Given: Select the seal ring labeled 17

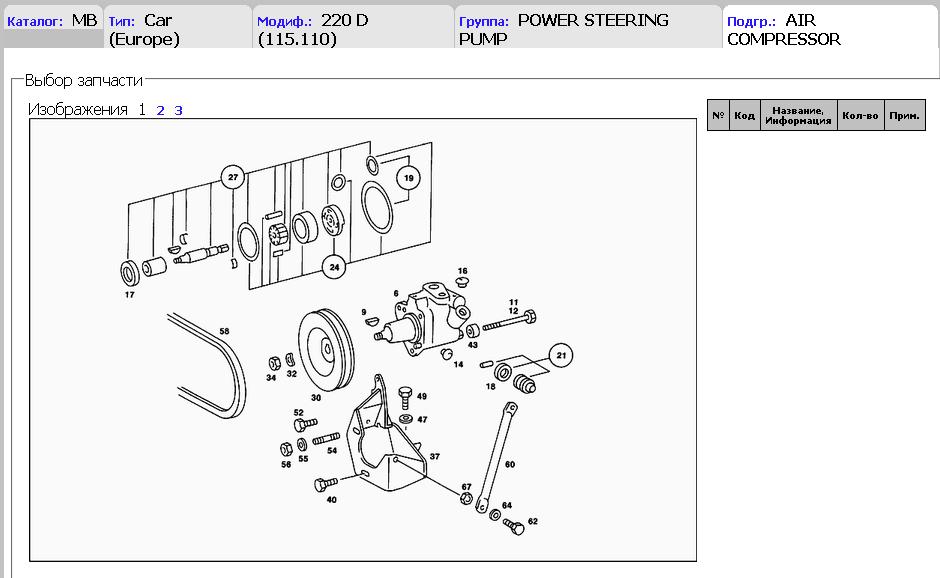Looking at the screenshot, I should 130,273.
